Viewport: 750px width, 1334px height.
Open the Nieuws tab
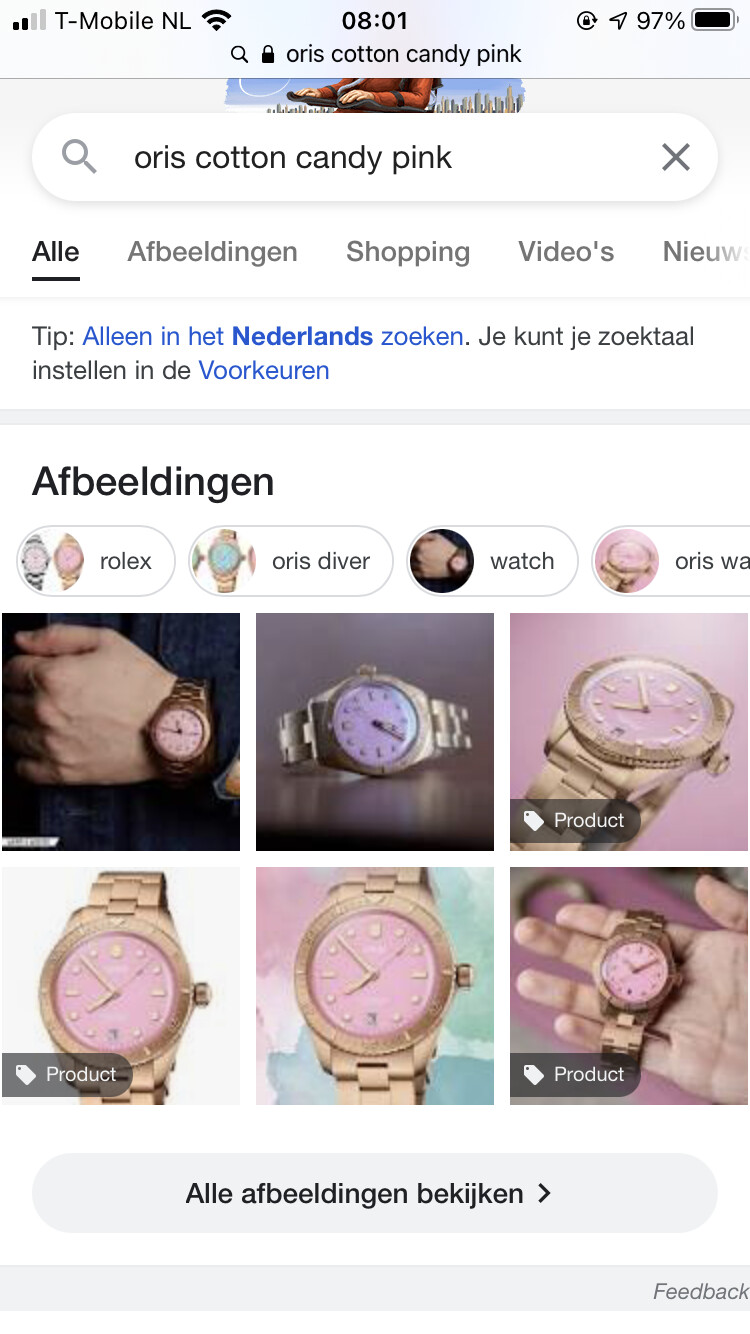click(x=706, y=252)
